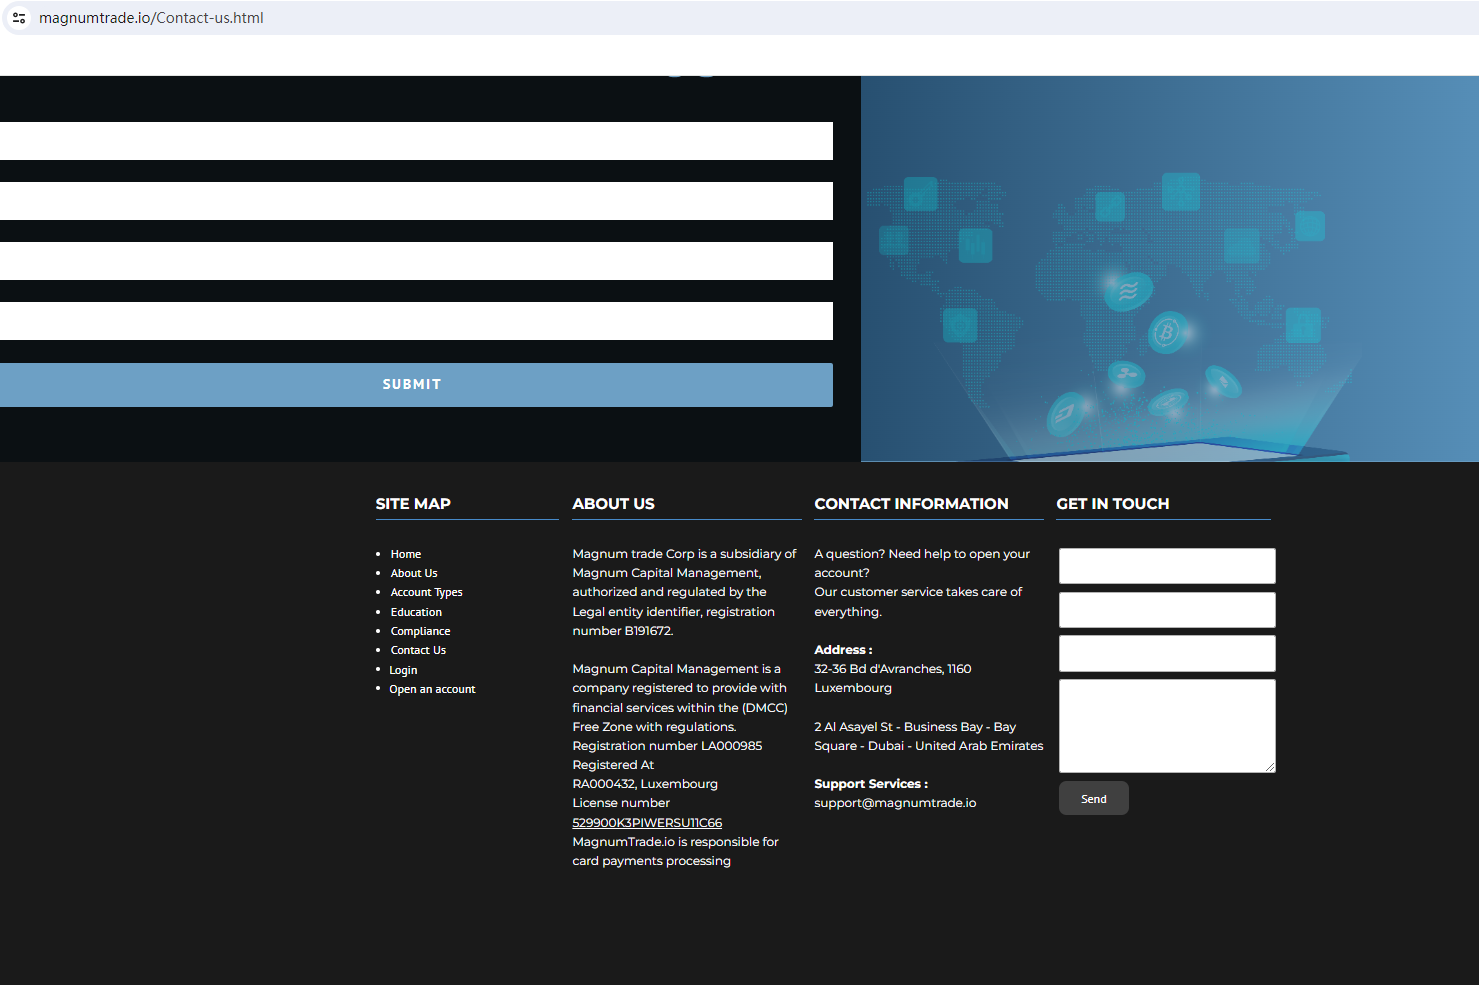1479x985 pixels.
Task: Click the "Square - Dubai - United Arab Emirates" line
Action: (x=929, y=746)
